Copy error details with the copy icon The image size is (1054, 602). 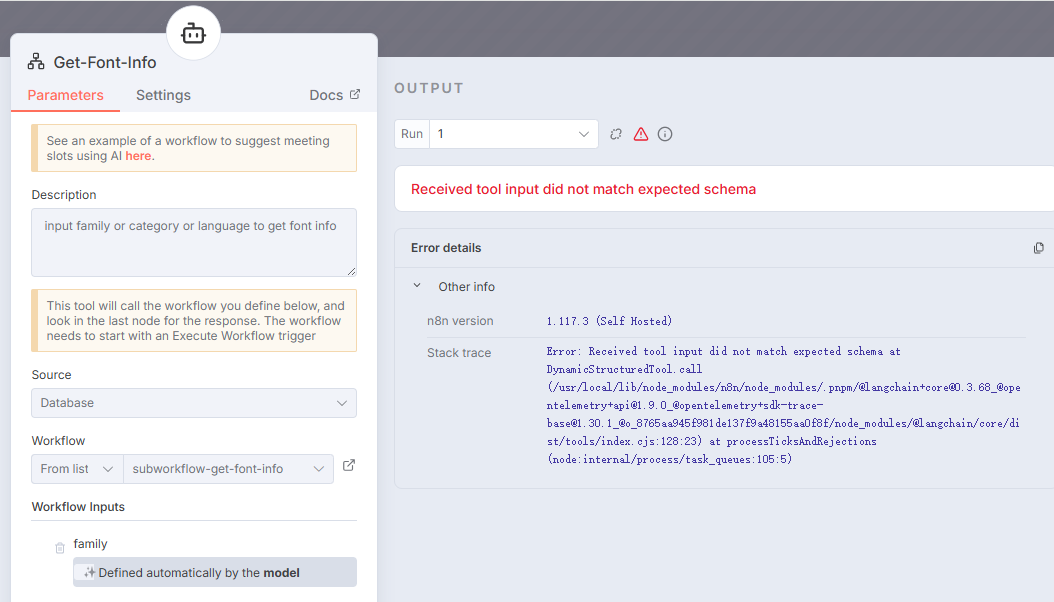[x=1038, y=248]
